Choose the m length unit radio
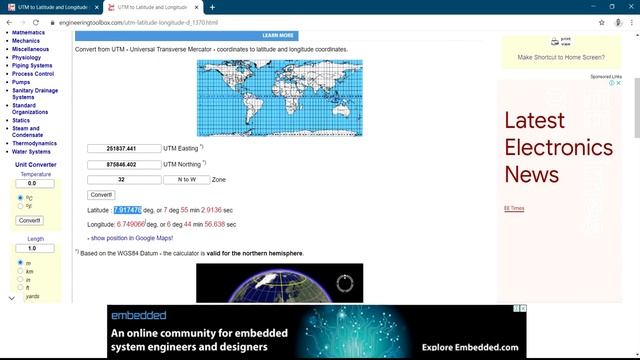 pyautogui.click(x=20, y=262)
